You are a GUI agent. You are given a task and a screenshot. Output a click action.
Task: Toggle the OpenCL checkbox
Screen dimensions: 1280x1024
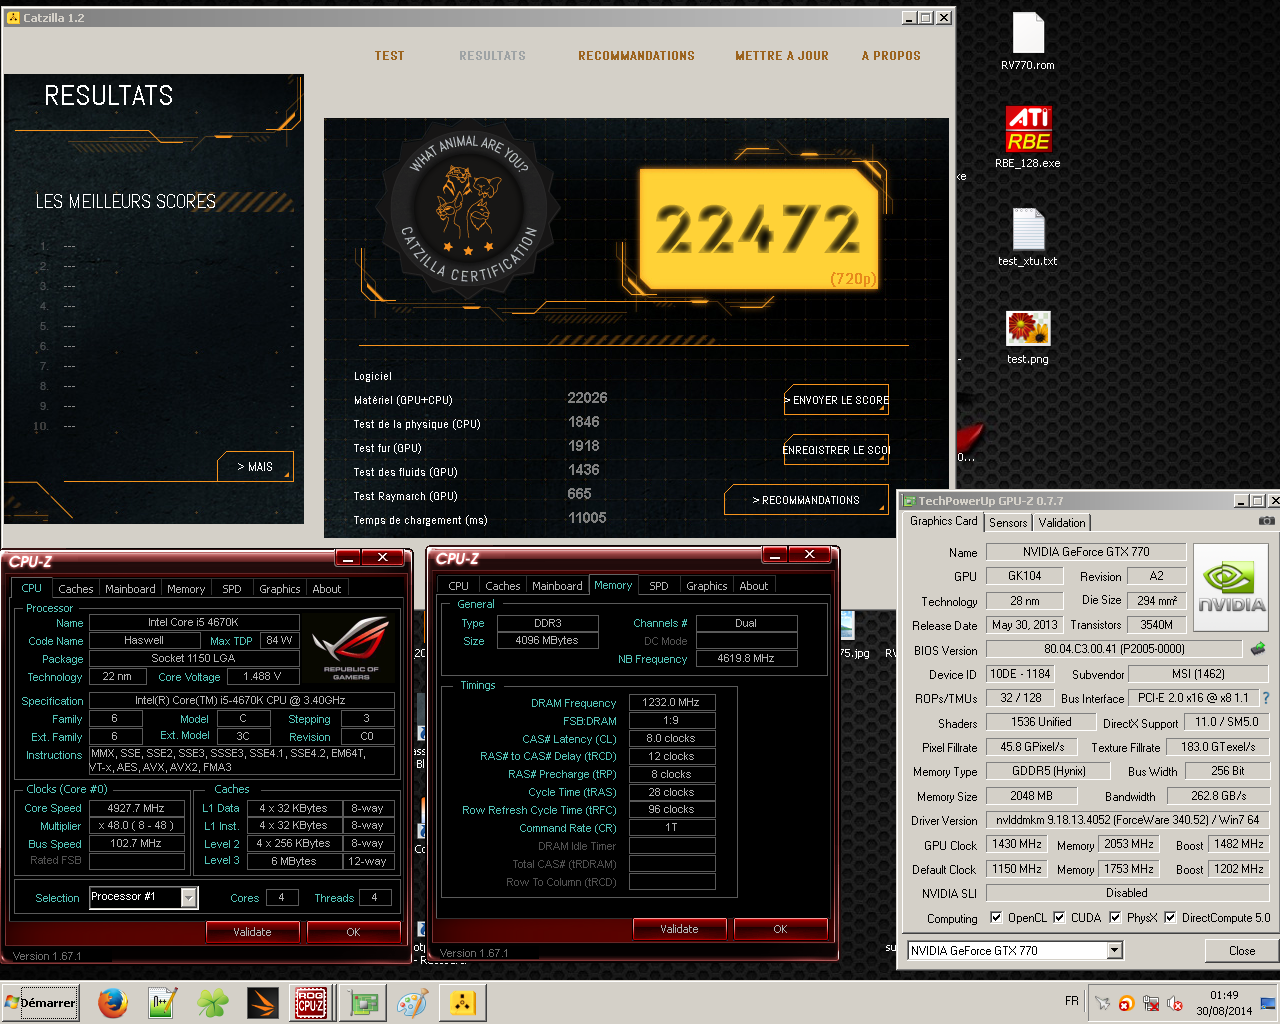[x=996, y=917]
